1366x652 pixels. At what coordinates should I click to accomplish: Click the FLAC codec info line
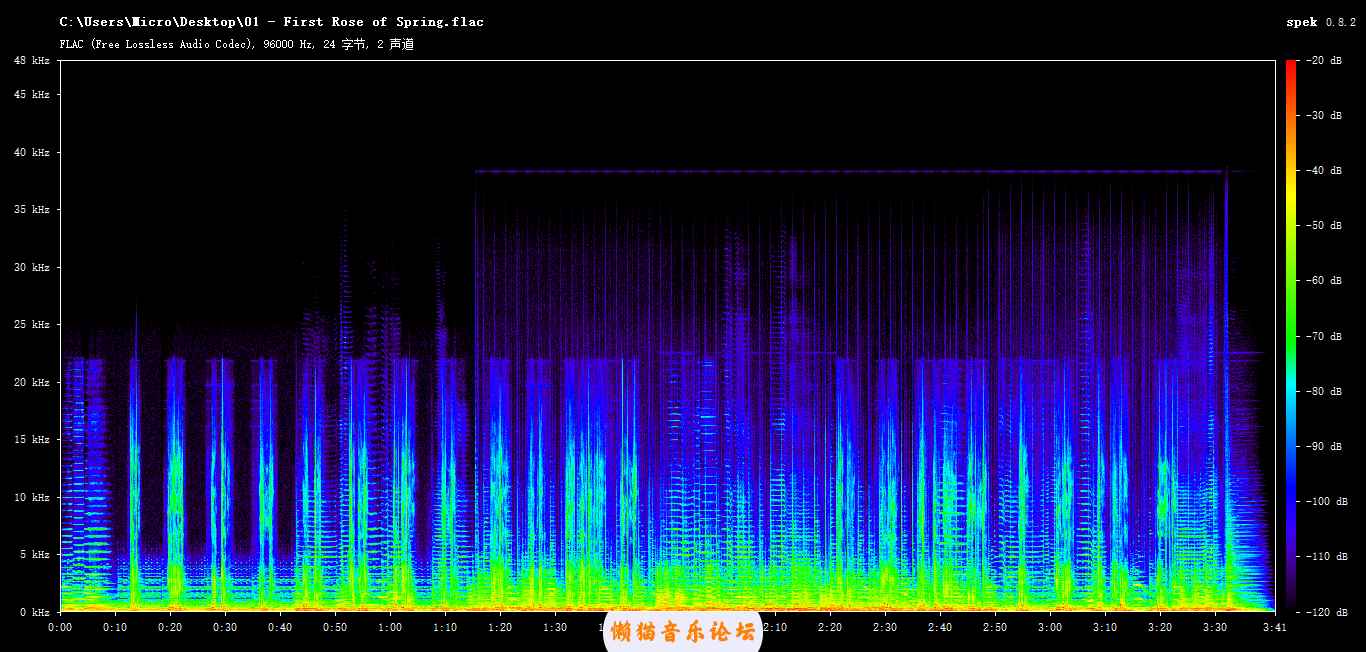tap(236, 44)
